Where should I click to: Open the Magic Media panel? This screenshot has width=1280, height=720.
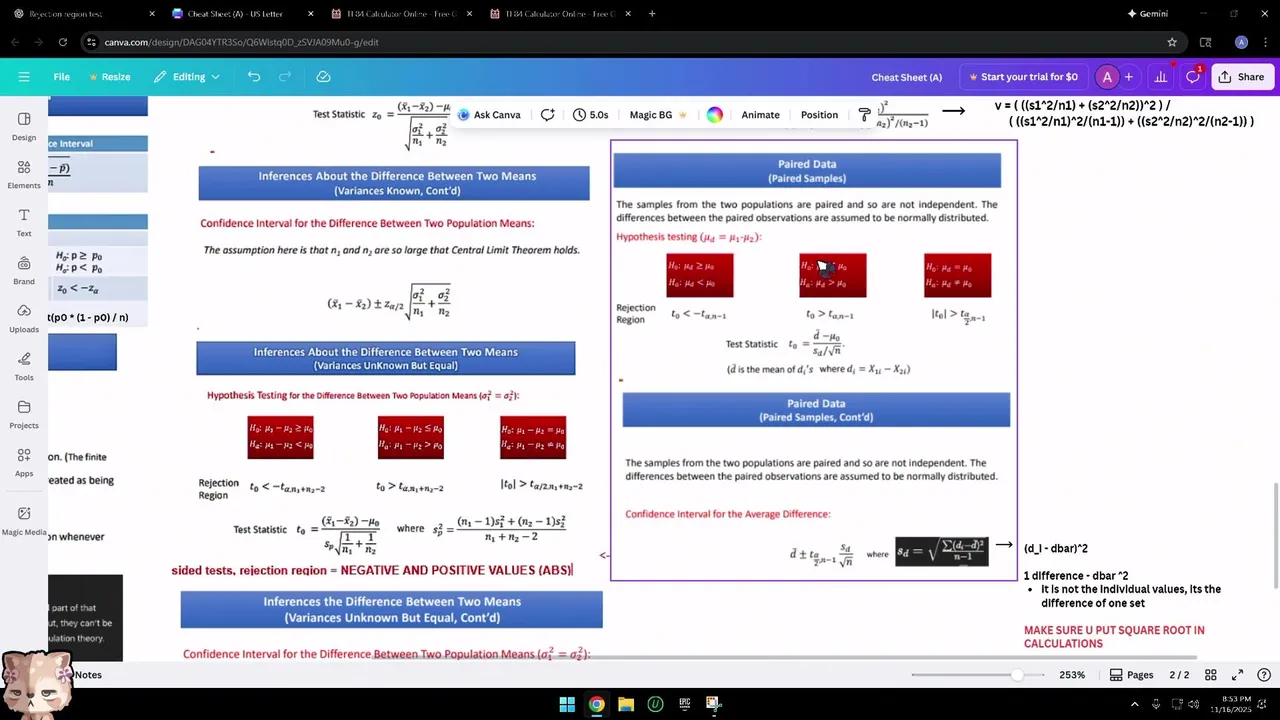coord(24,520)
